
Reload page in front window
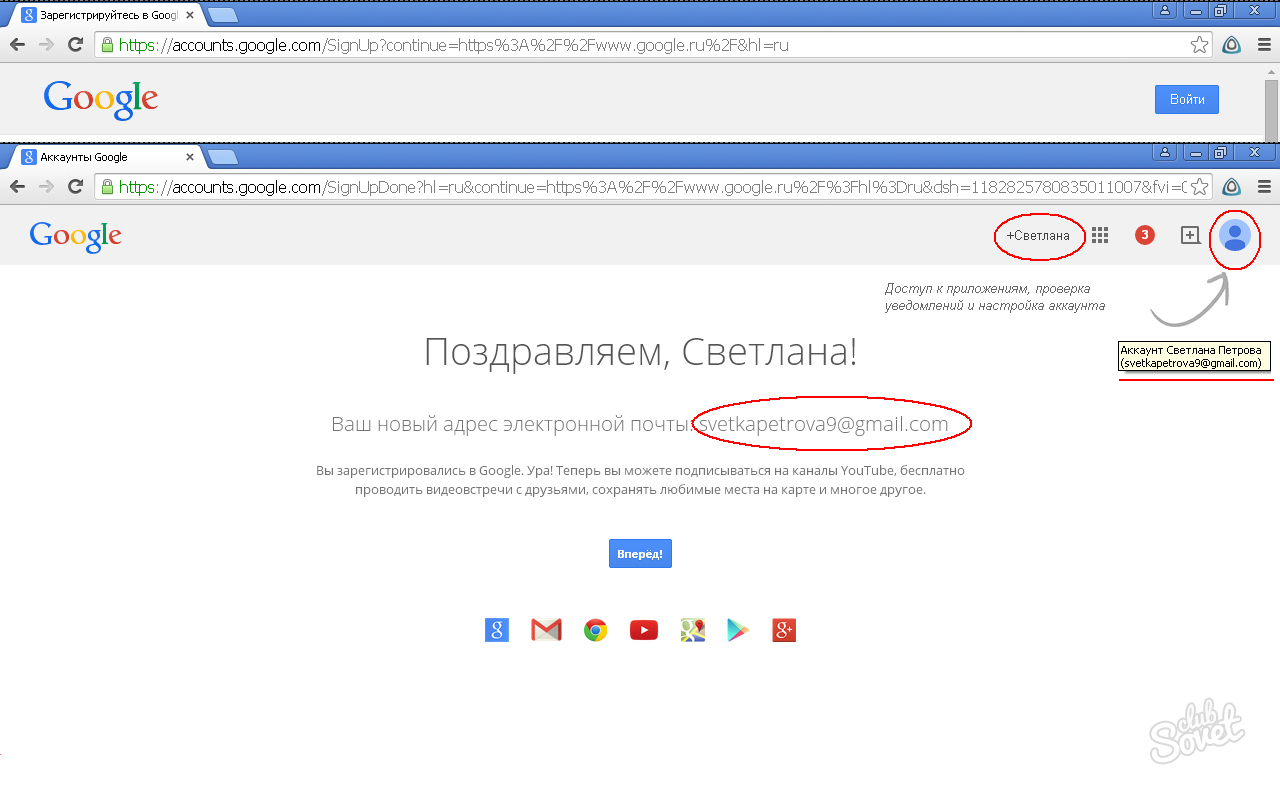coord(75,187)
